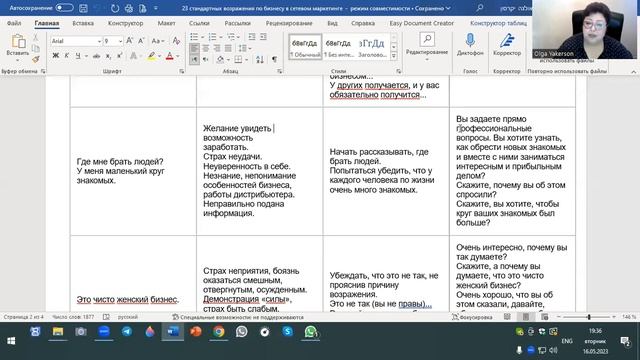
Task: Click the Format Painter brush icon
Action: [x=36, y=59]
